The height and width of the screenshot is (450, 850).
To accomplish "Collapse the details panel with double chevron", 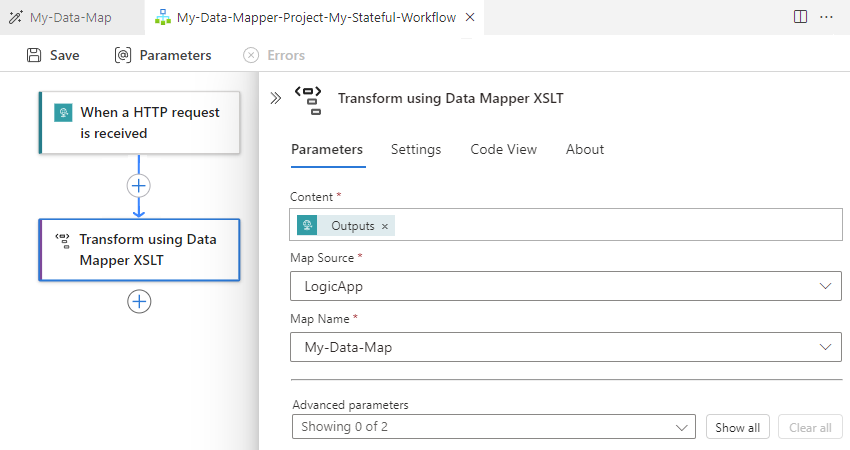I will pos(276,98).
